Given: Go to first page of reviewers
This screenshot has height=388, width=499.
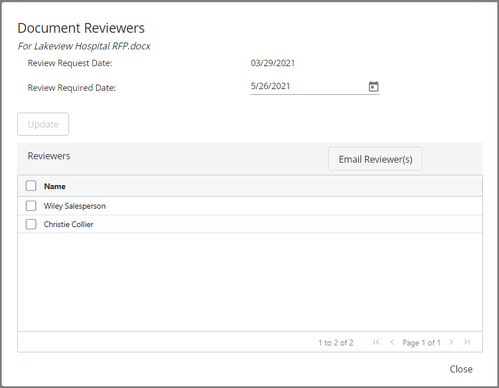Looking at the screenshot, I should coord(376,342).
